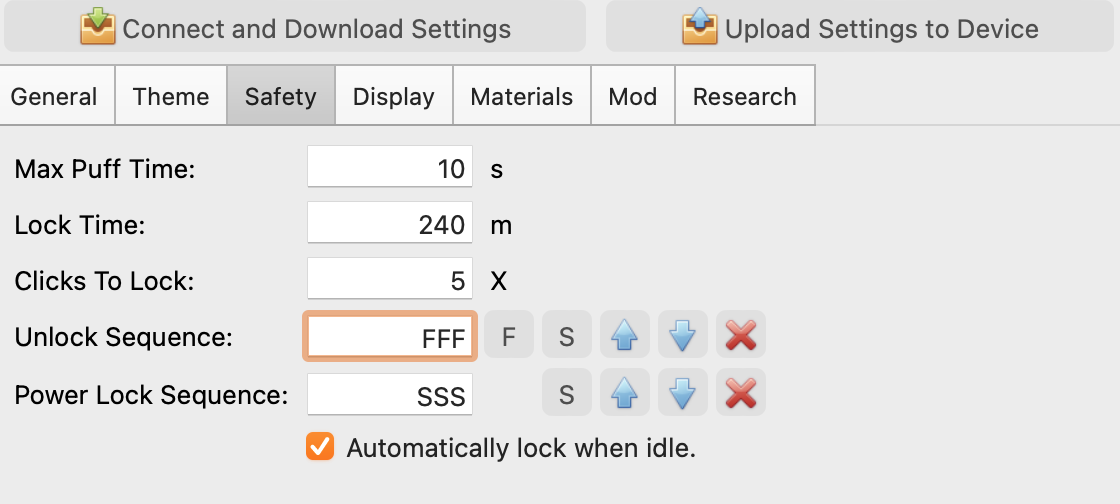Add S to the Power Lock Sequence
The width and height of the screenshot is (1120, 504).
tap(567, 395)
